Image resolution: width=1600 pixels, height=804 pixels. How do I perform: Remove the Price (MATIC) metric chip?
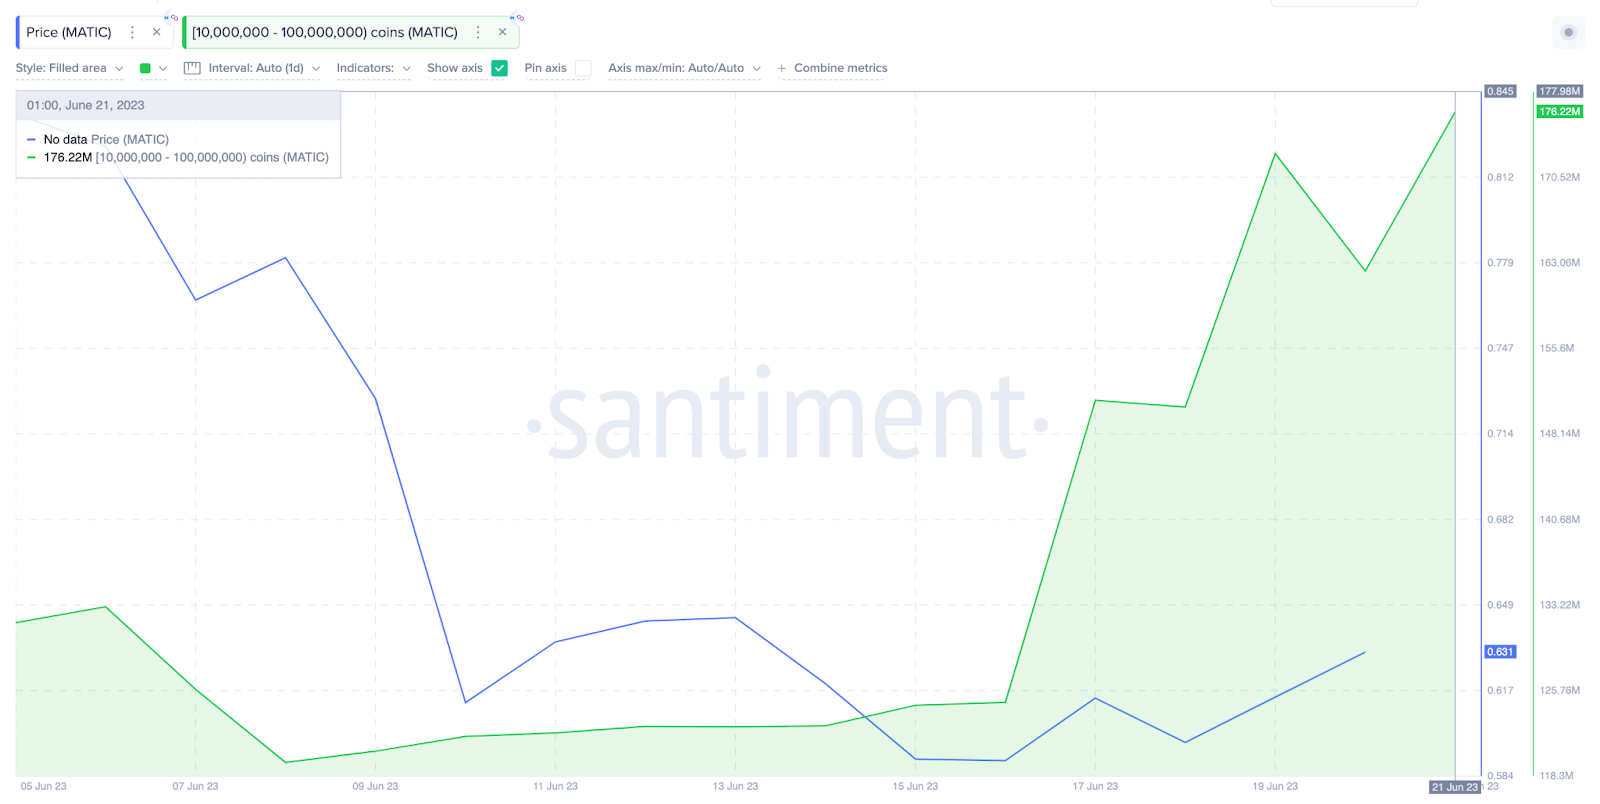pyautogui.click(x=157, y=32)
